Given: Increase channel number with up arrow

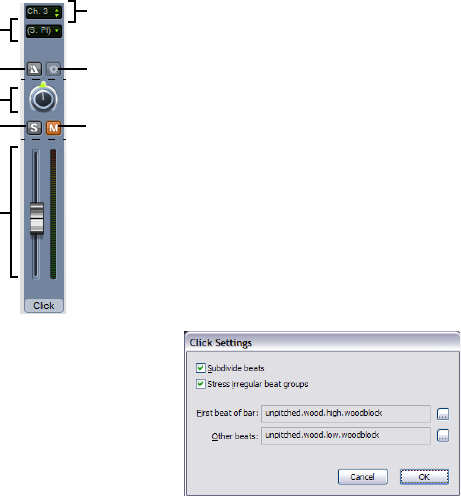Looking at the screenshot, I should [x=57, y=10].
